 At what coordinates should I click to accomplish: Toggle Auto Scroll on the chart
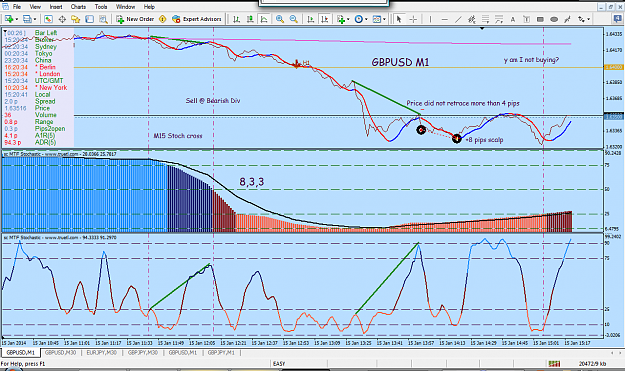click(x=311, y=19)
